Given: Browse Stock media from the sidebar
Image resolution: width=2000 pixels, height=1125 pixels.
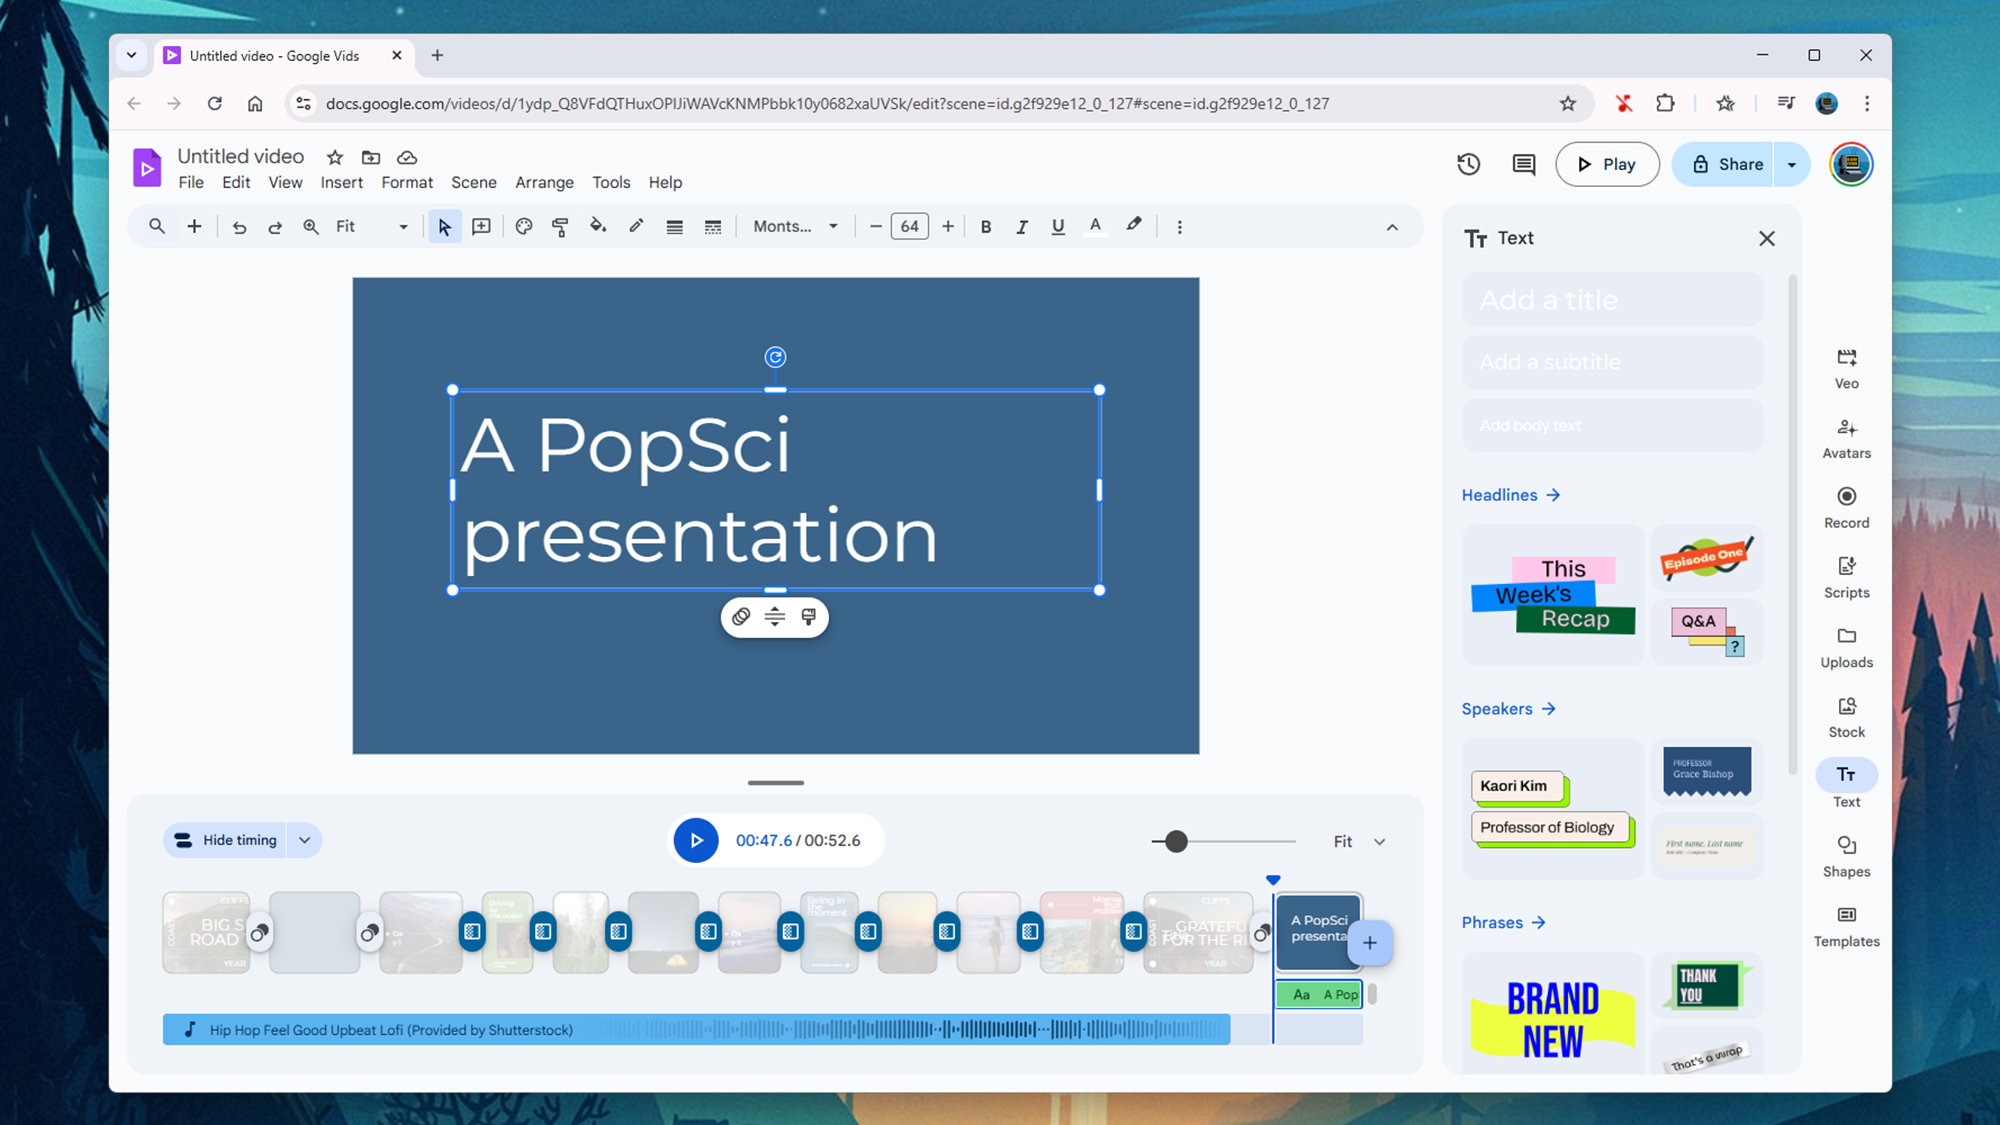Looking at the screenshot, I should (1845, 715).
